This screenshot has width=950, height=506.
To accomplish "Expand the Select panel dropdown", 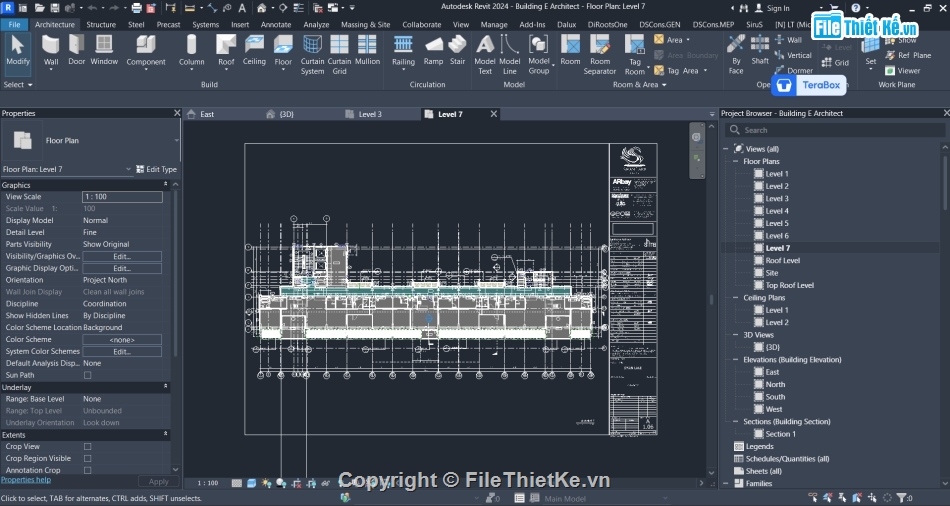I will [18, 85].
